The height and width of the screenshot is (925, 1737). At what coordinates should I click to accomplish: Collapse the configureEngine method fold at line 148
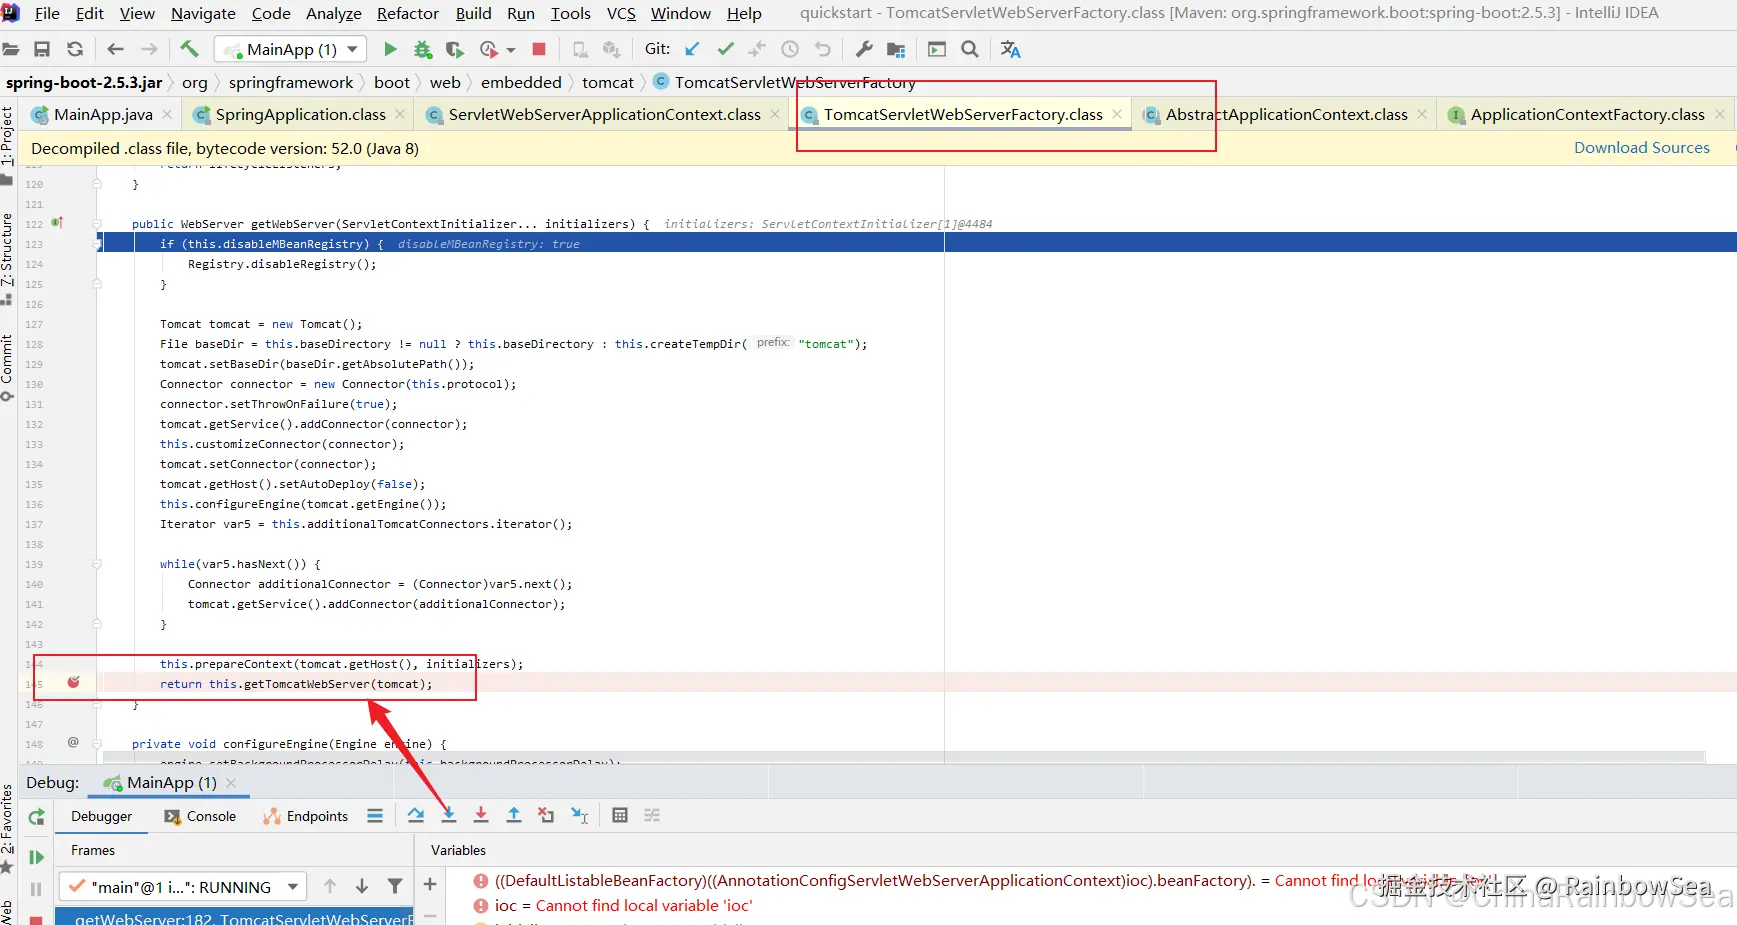(97, 744)
